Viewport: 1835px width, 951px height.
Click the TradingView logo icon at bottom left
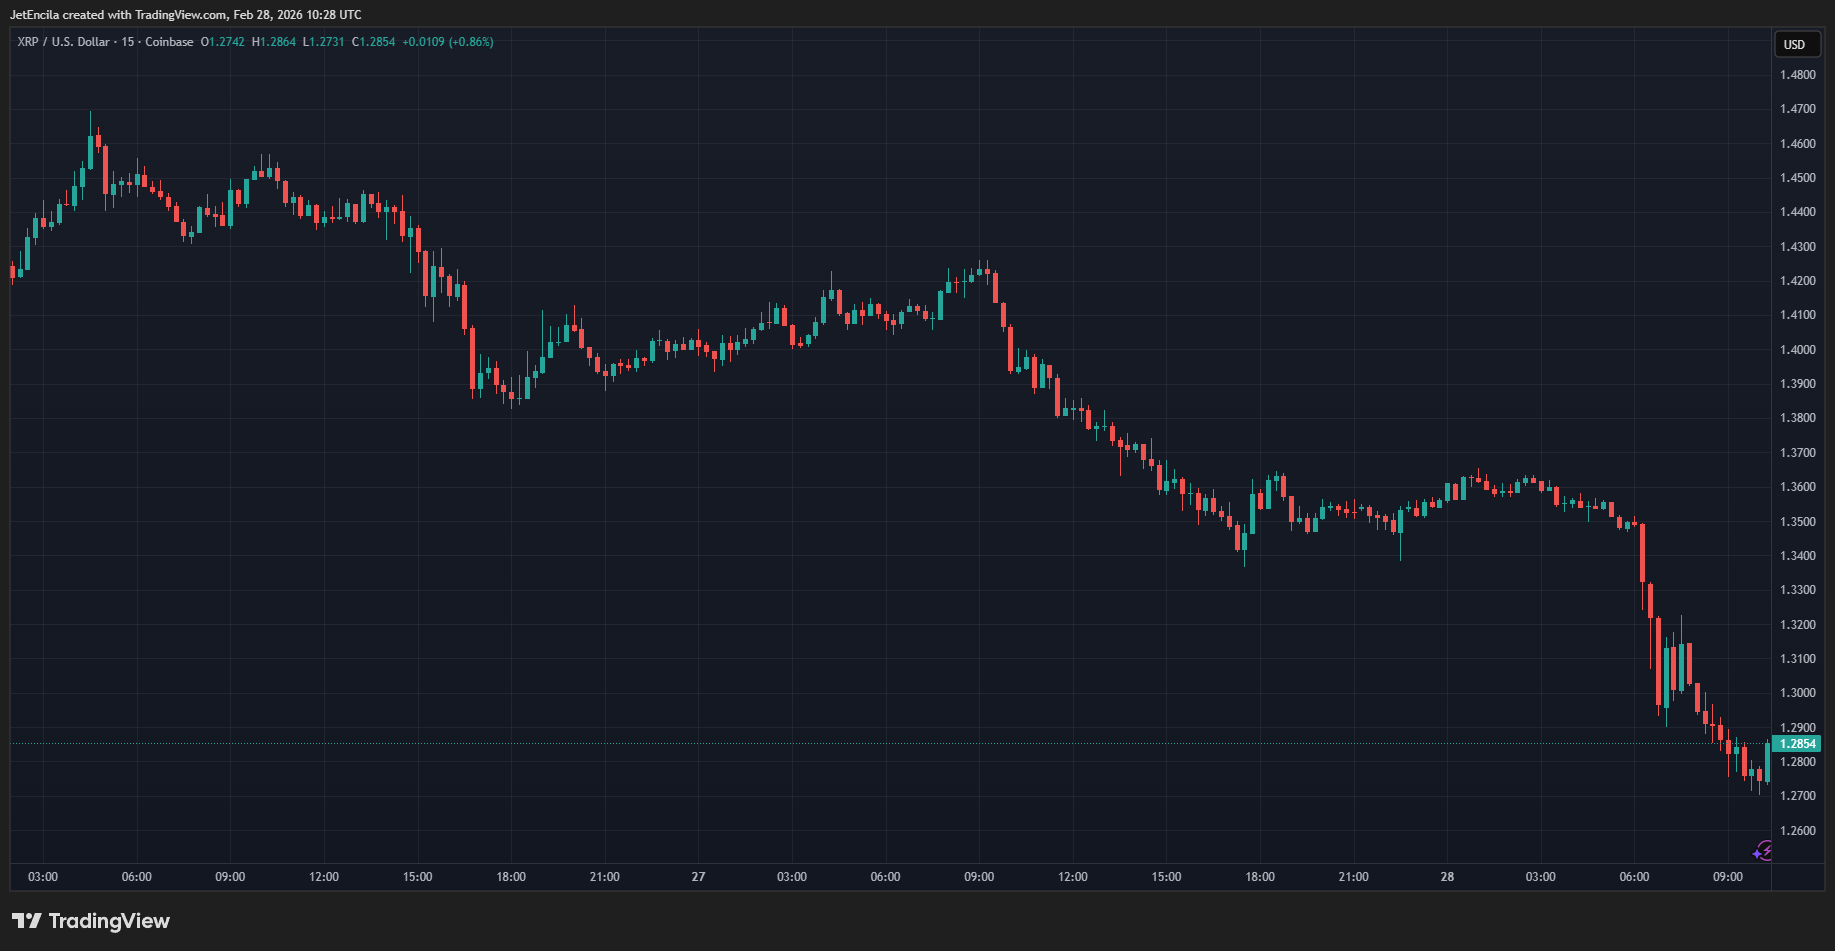27,921
